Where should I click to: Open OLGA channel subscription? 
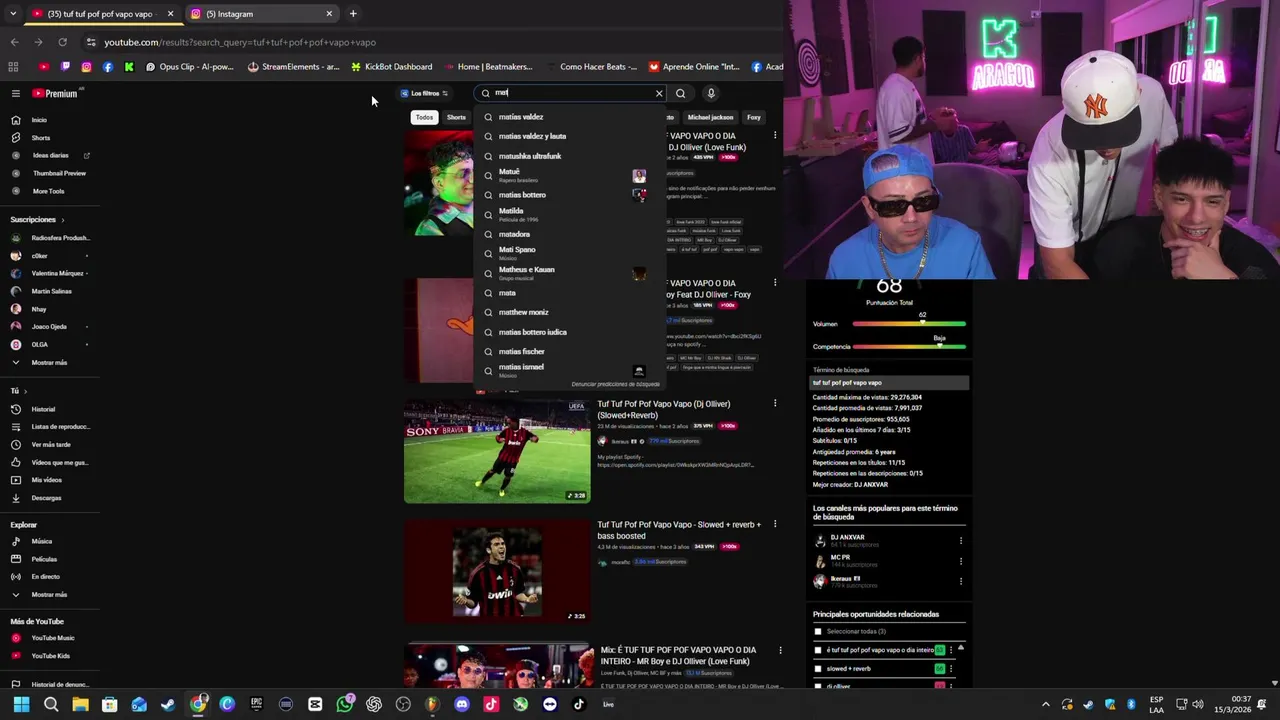coord(40,344)
